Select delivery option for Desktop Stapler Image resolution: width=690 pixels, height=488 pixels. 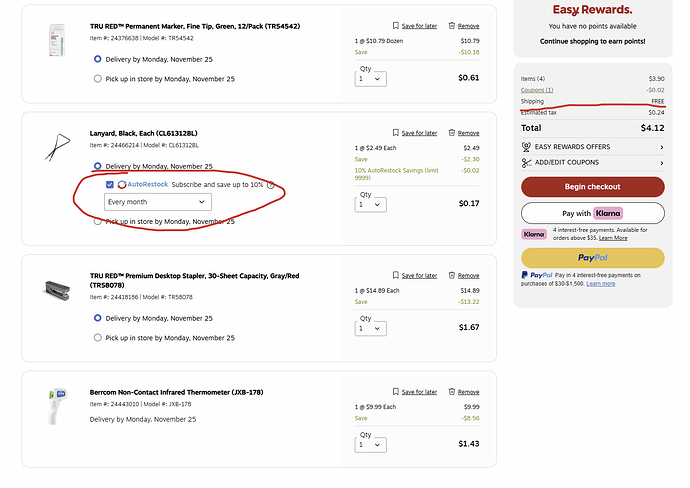(98, 318)
